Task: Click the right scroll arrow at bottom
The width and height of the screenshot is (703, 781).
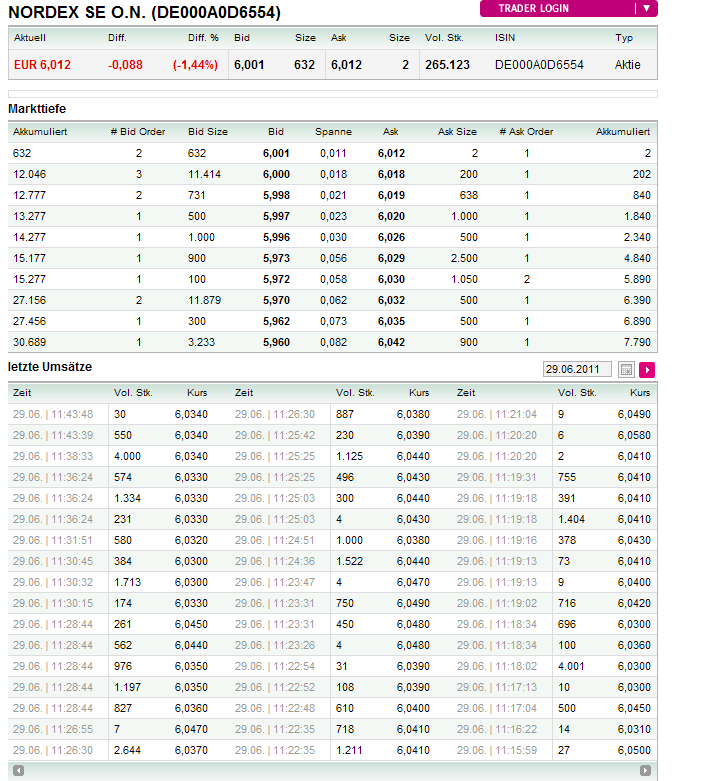Action: pyautogui.click(x=645, y=771)
